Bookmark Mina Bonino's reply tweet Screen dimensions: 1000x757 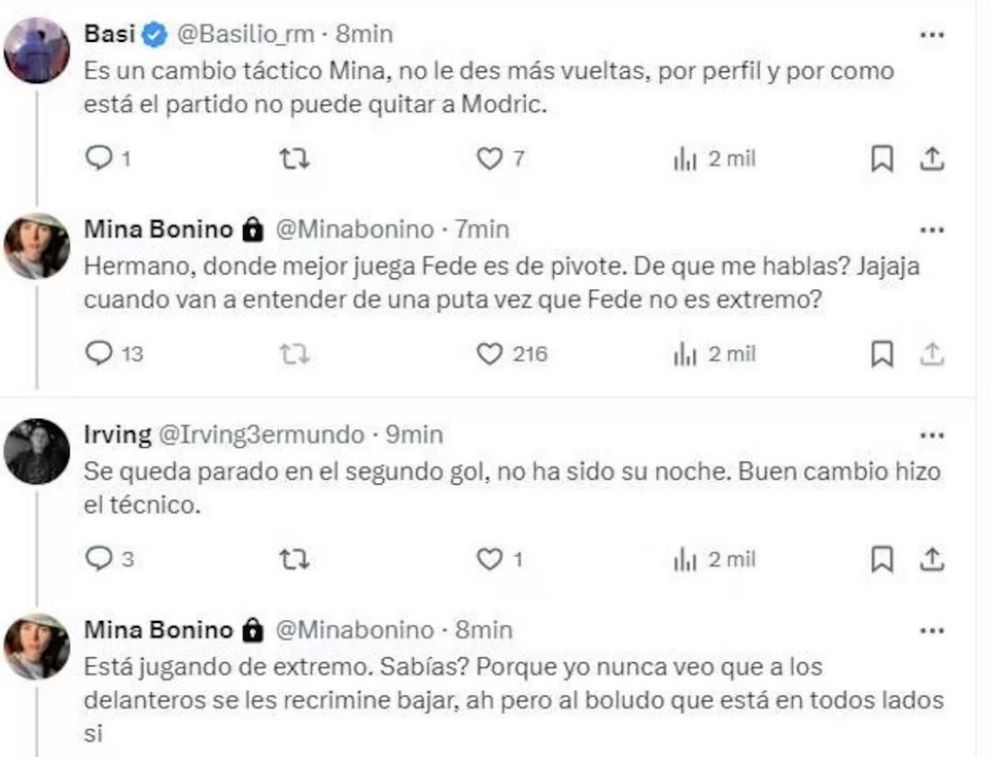tap(880, 353)
